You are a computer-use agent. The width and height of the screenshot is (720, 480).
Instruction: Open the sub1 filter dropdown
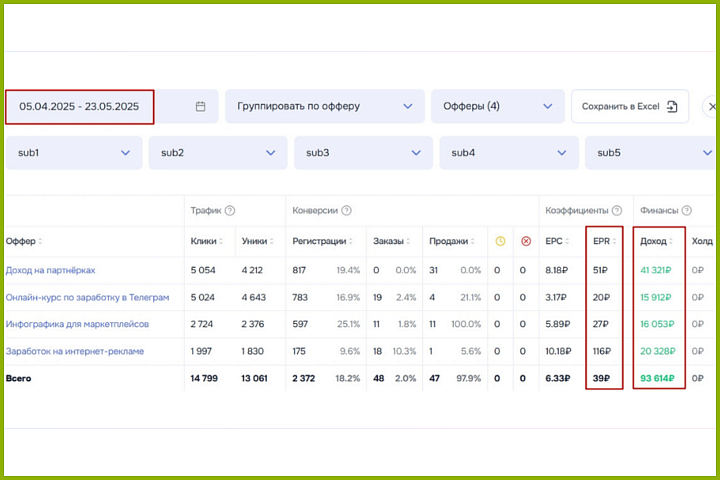pyautogui.click(x=72, y=153)
